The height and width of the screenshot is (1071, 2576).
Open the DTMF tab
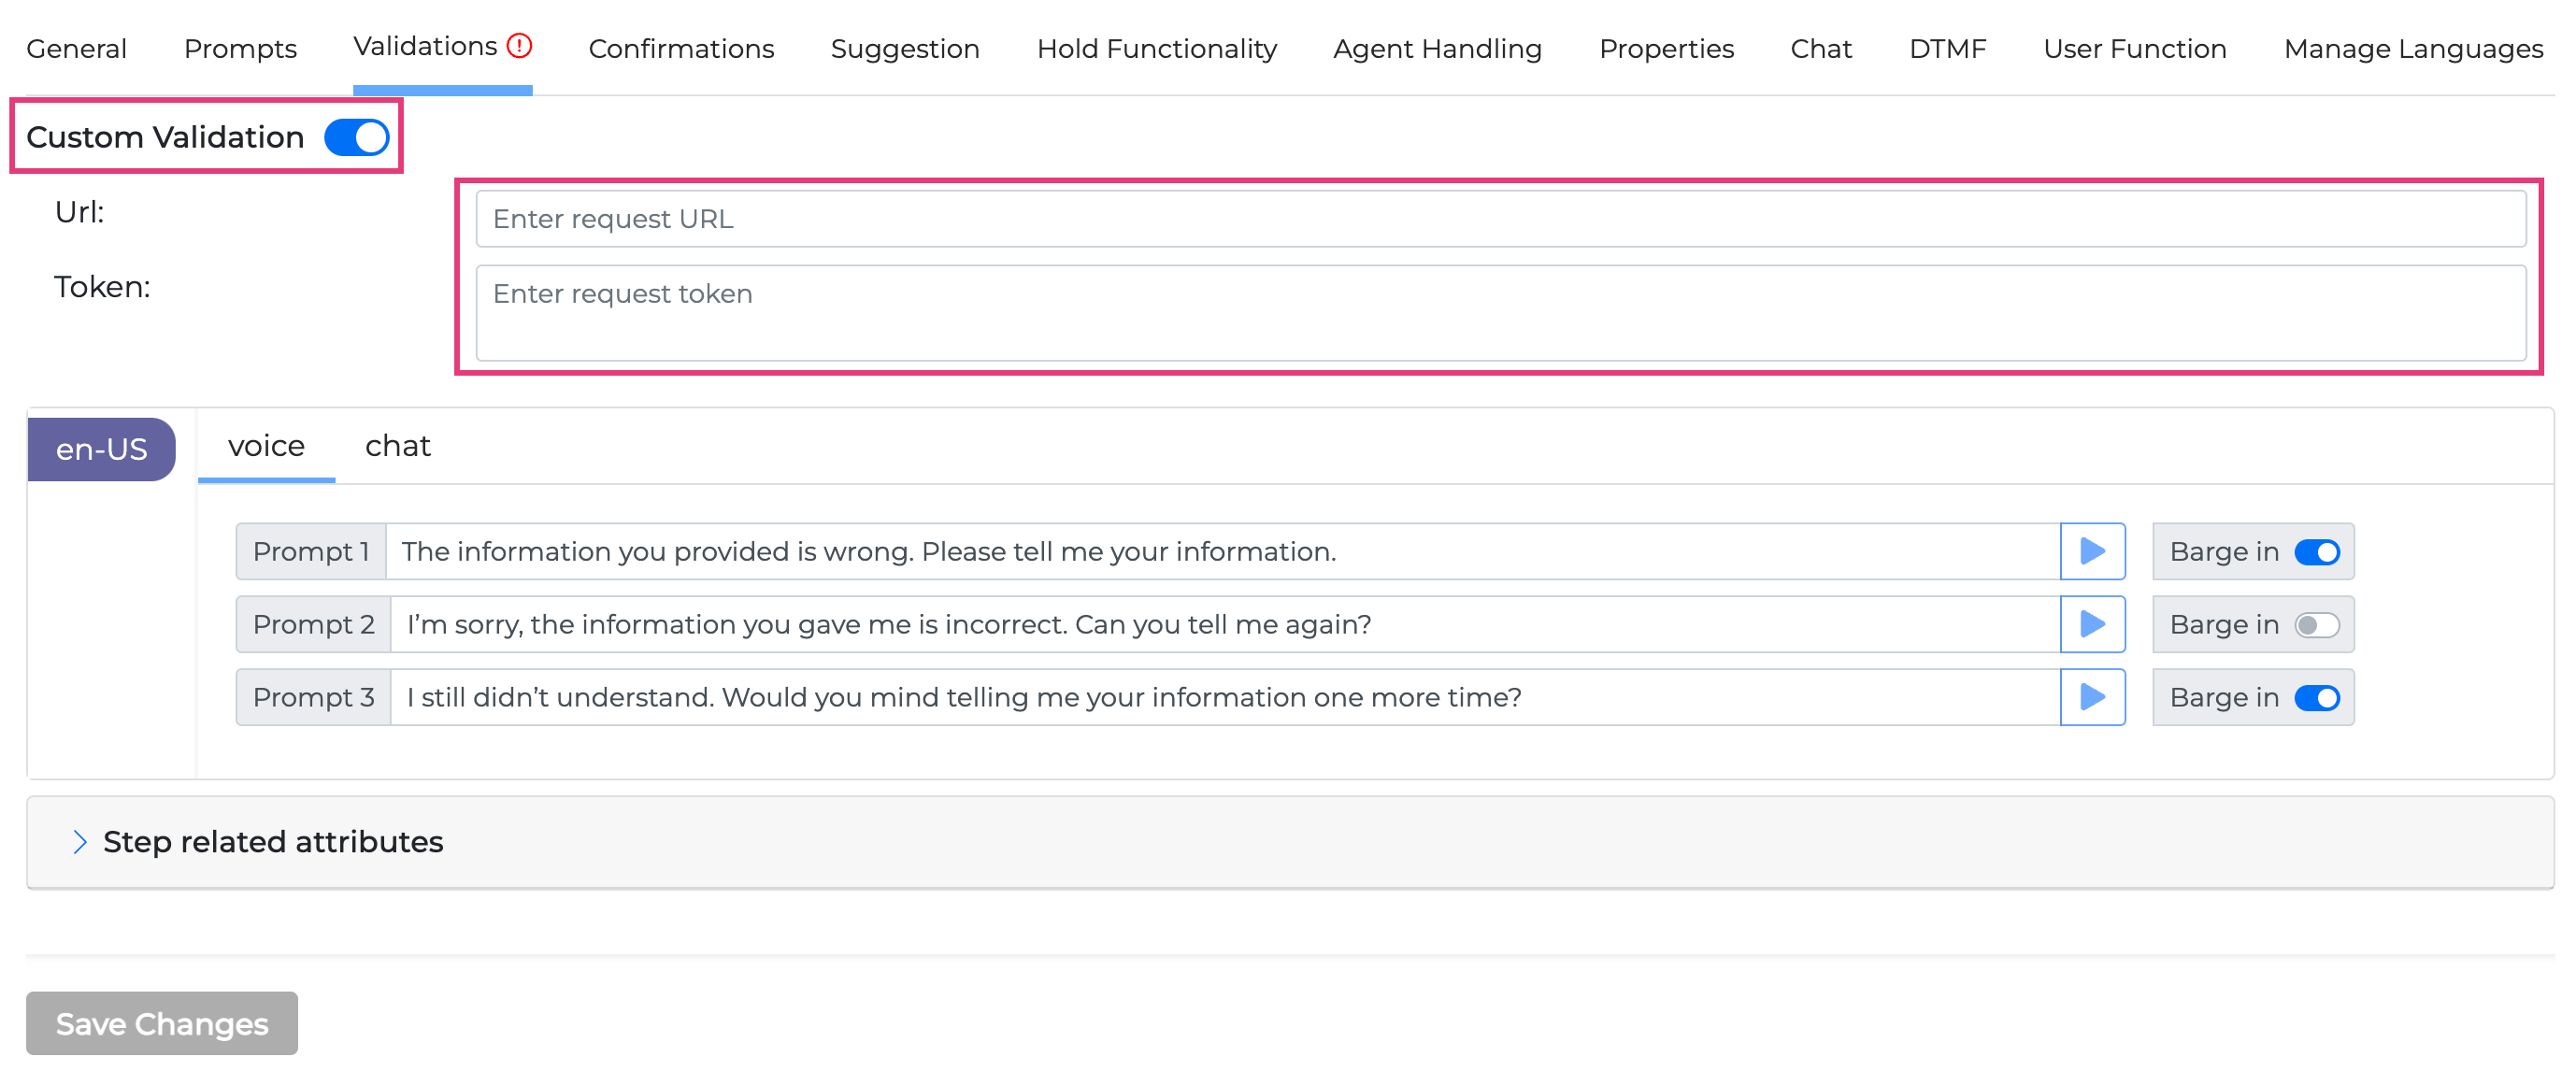point(1946,48)
